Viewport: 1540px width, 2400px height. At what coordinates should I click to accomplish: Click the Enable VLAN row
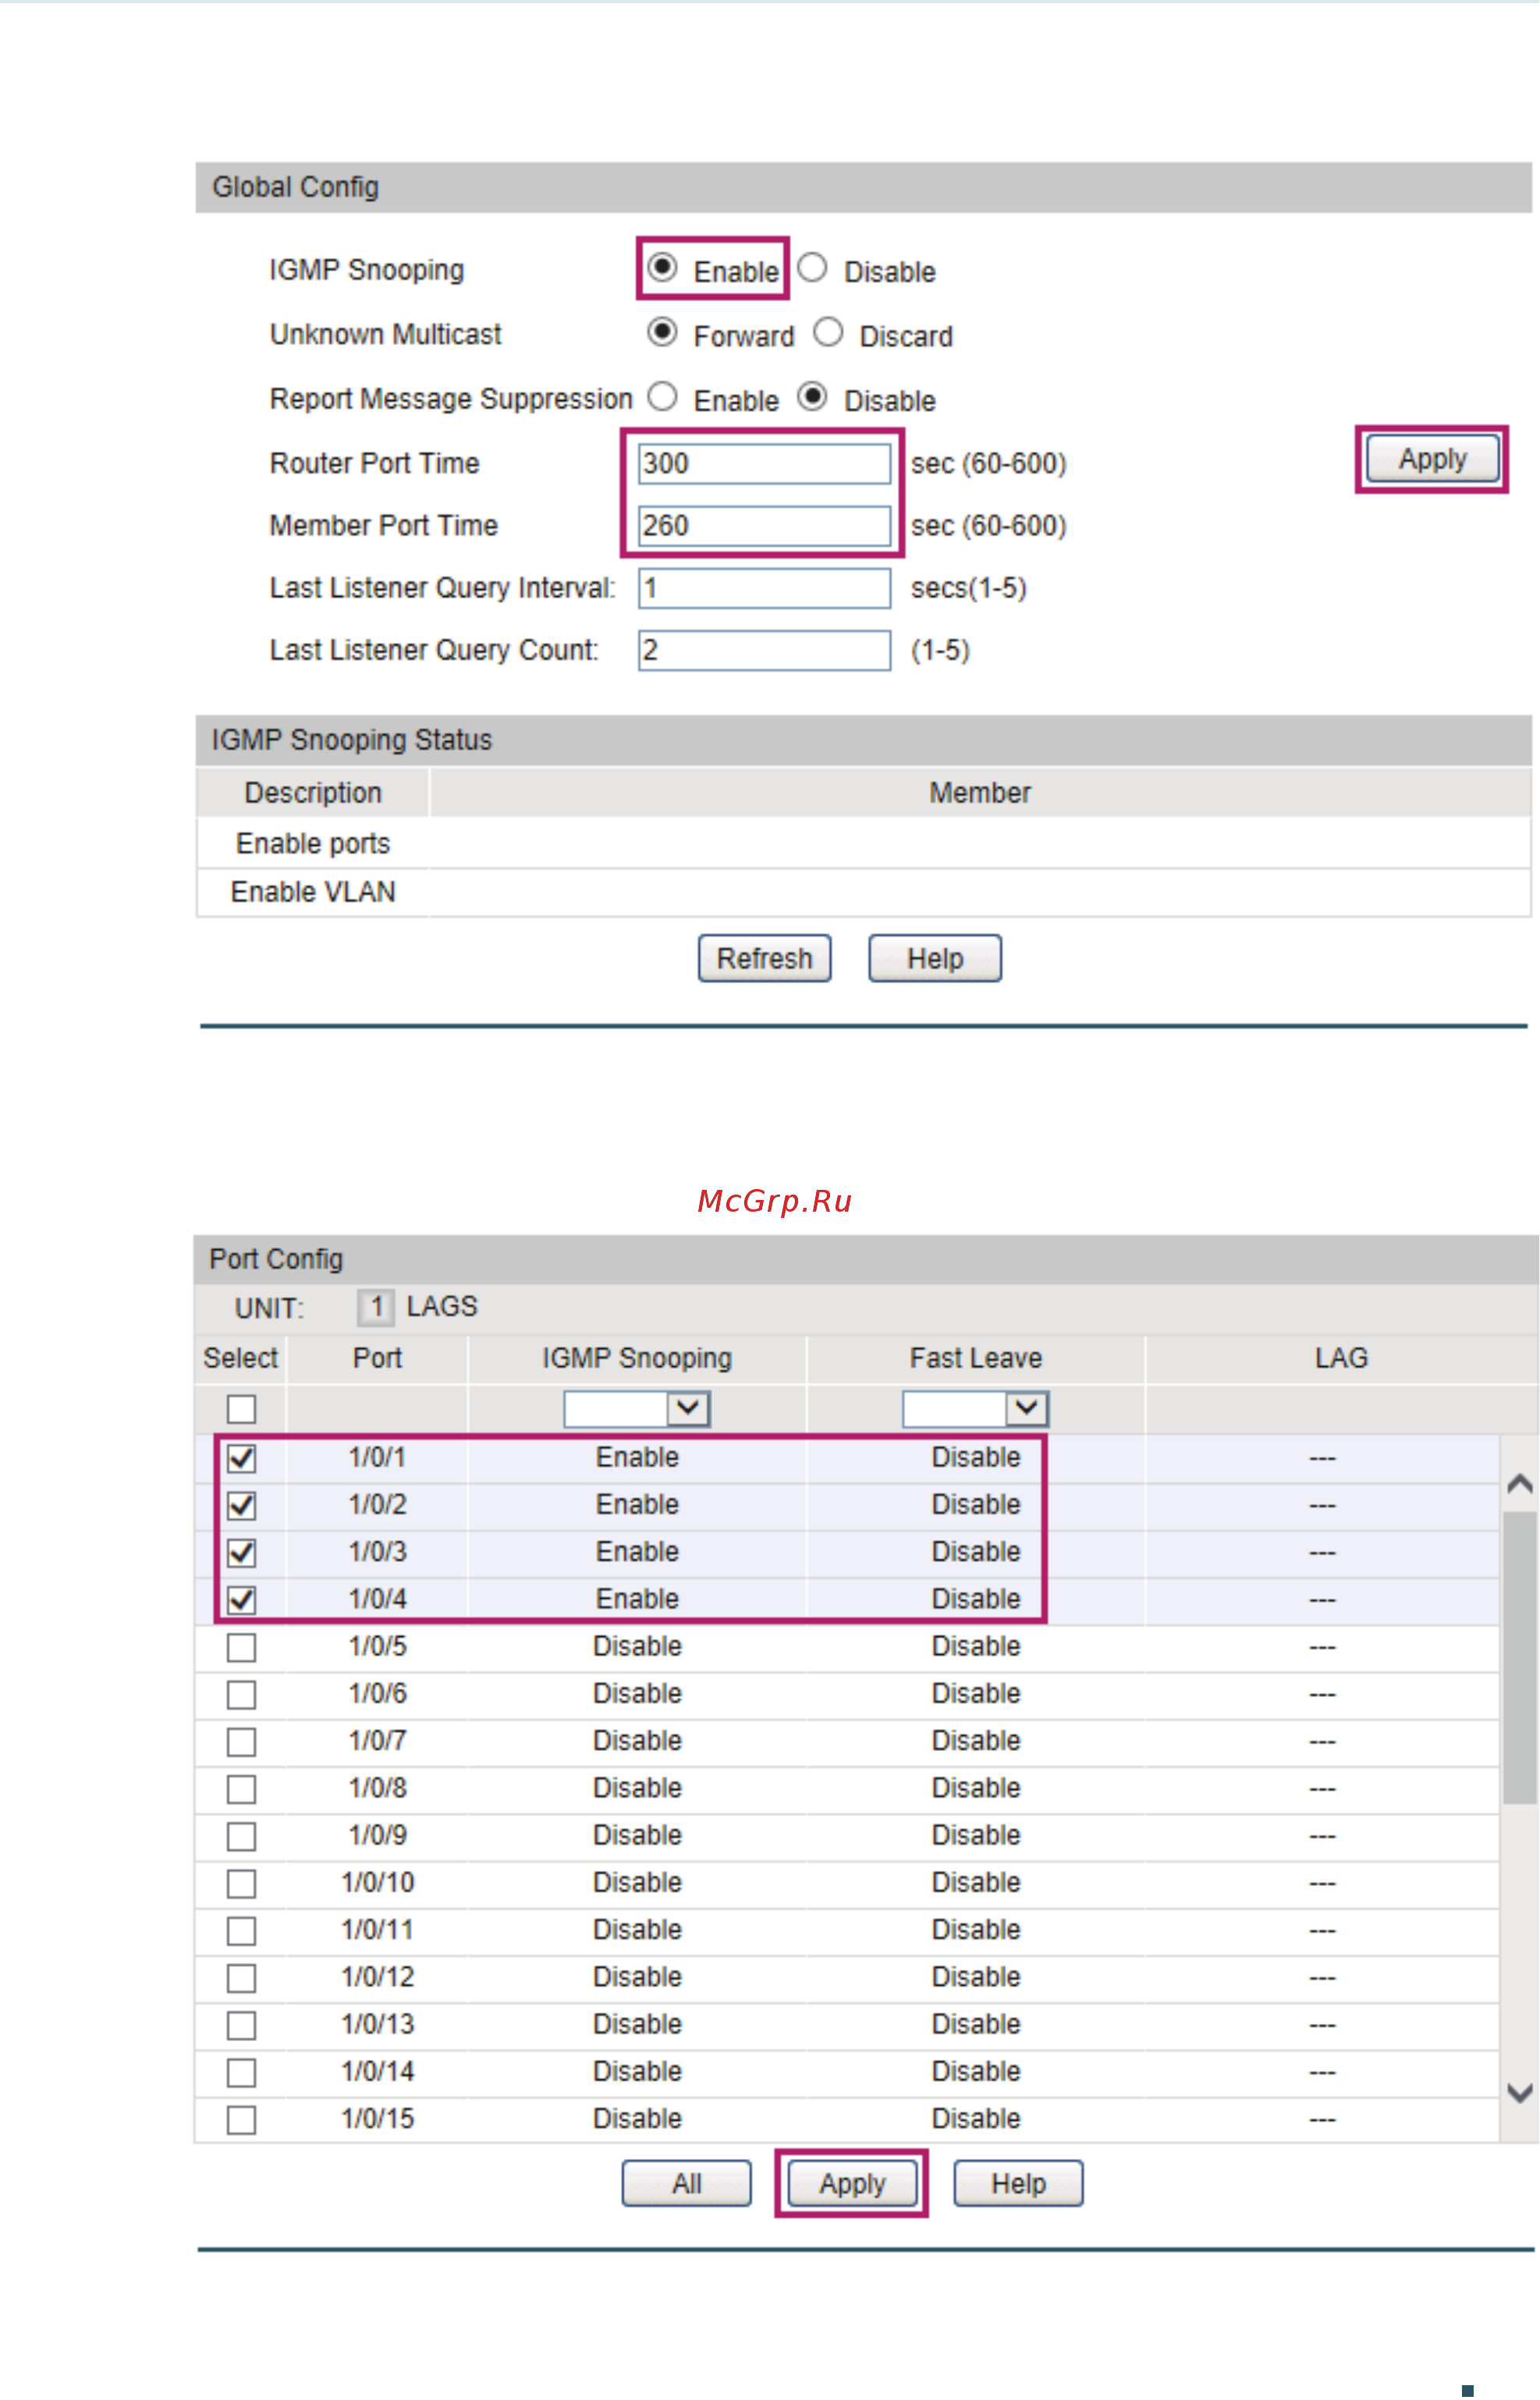(863, 891)
